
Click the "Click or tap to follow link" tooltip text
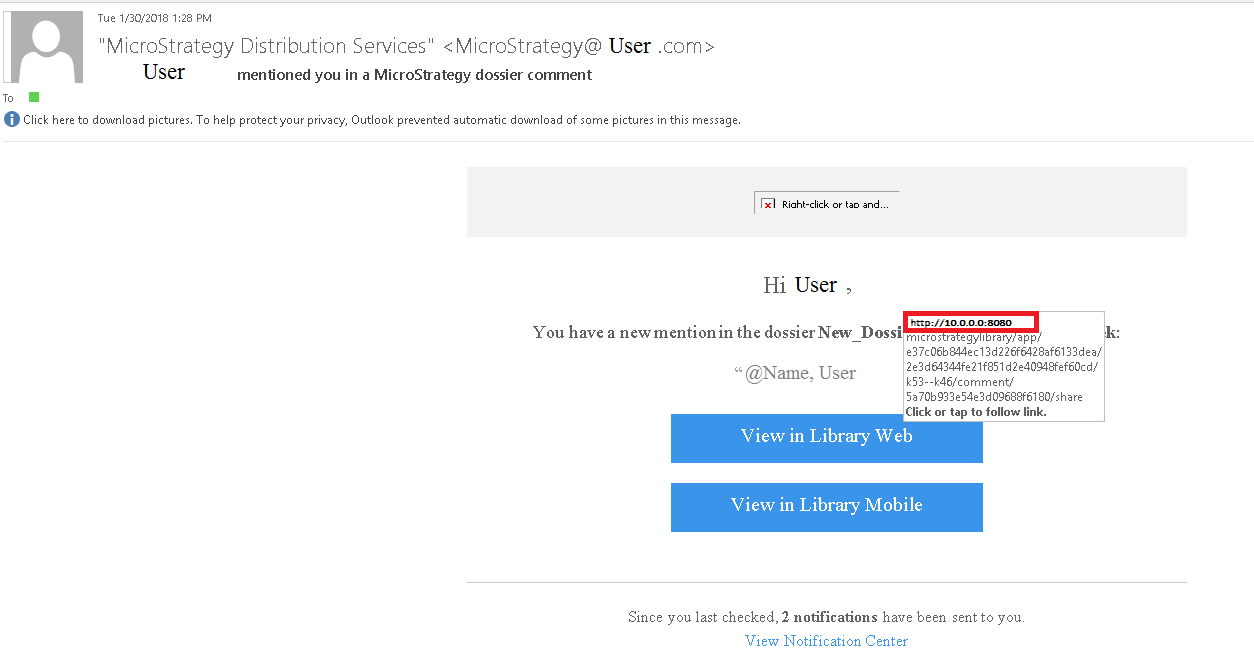975,412
